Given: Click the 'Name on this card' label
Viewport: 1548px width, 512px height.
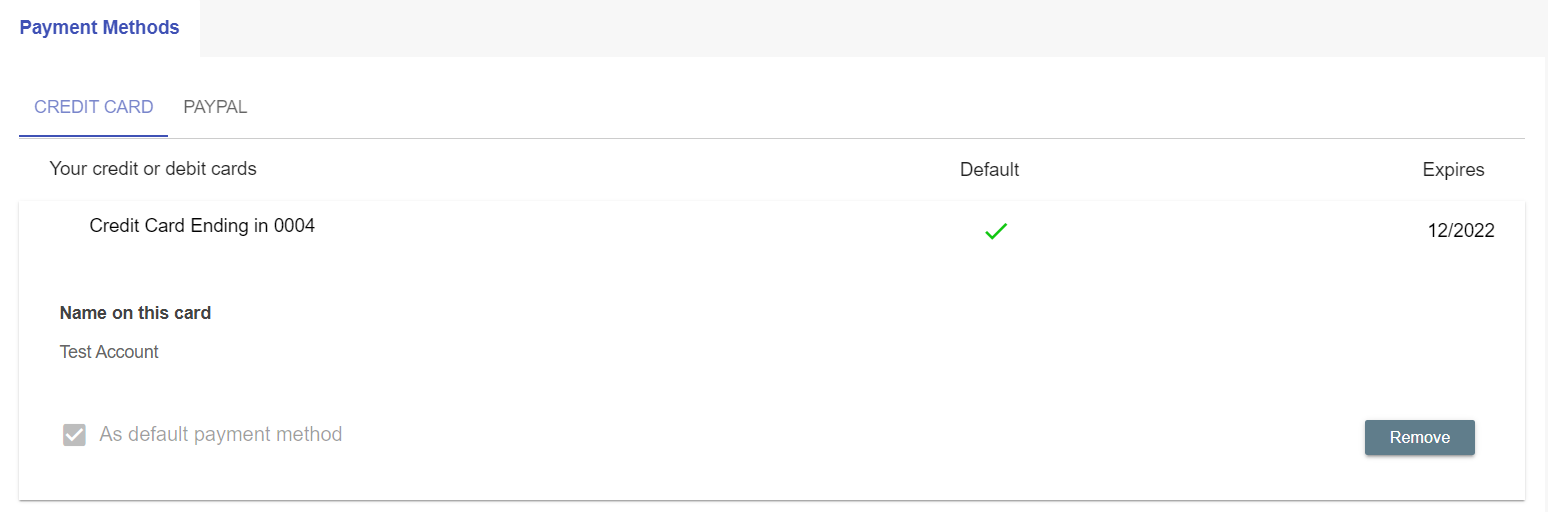Looking at the screenshot, I should (x=135, y=313).
